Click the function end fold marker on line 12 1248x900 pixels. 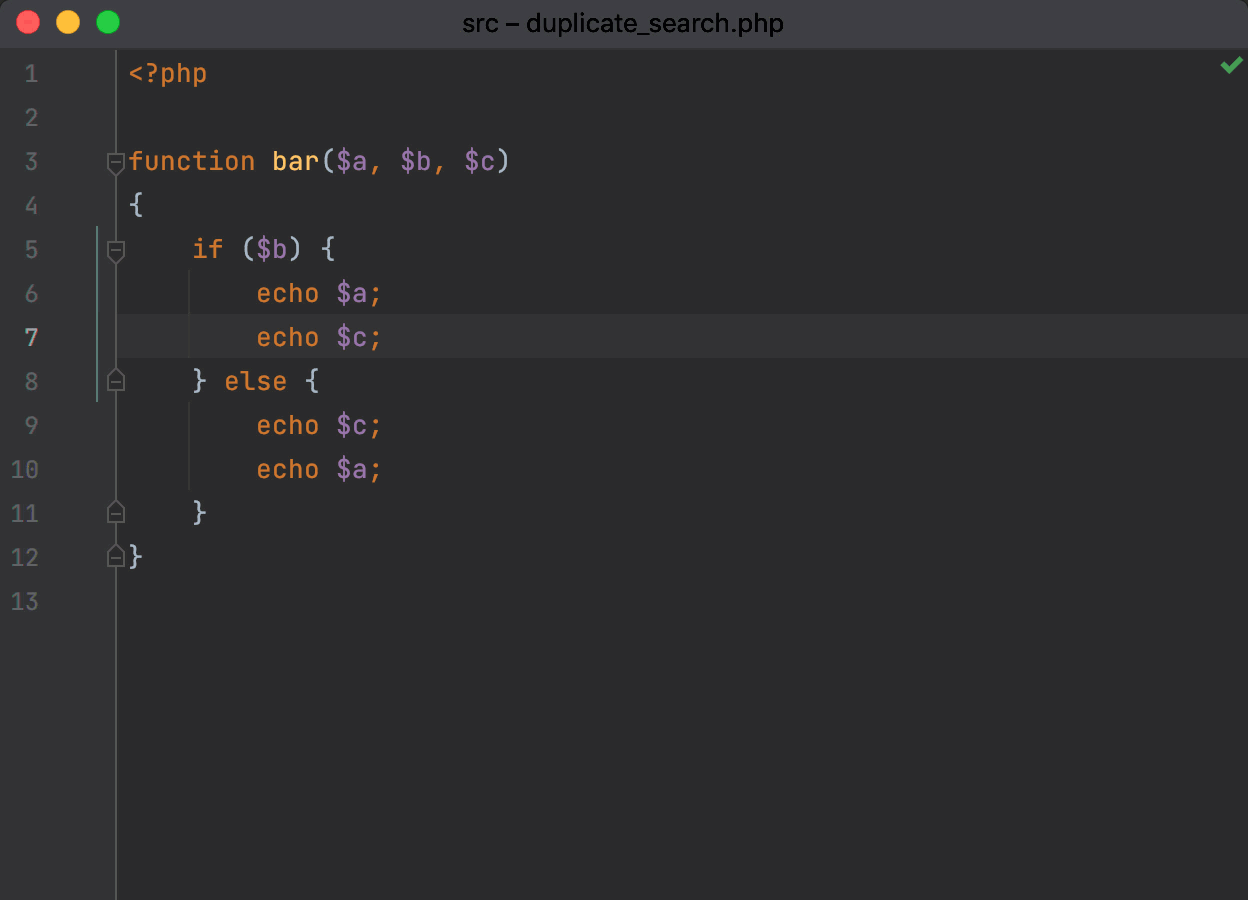(116, 555)
